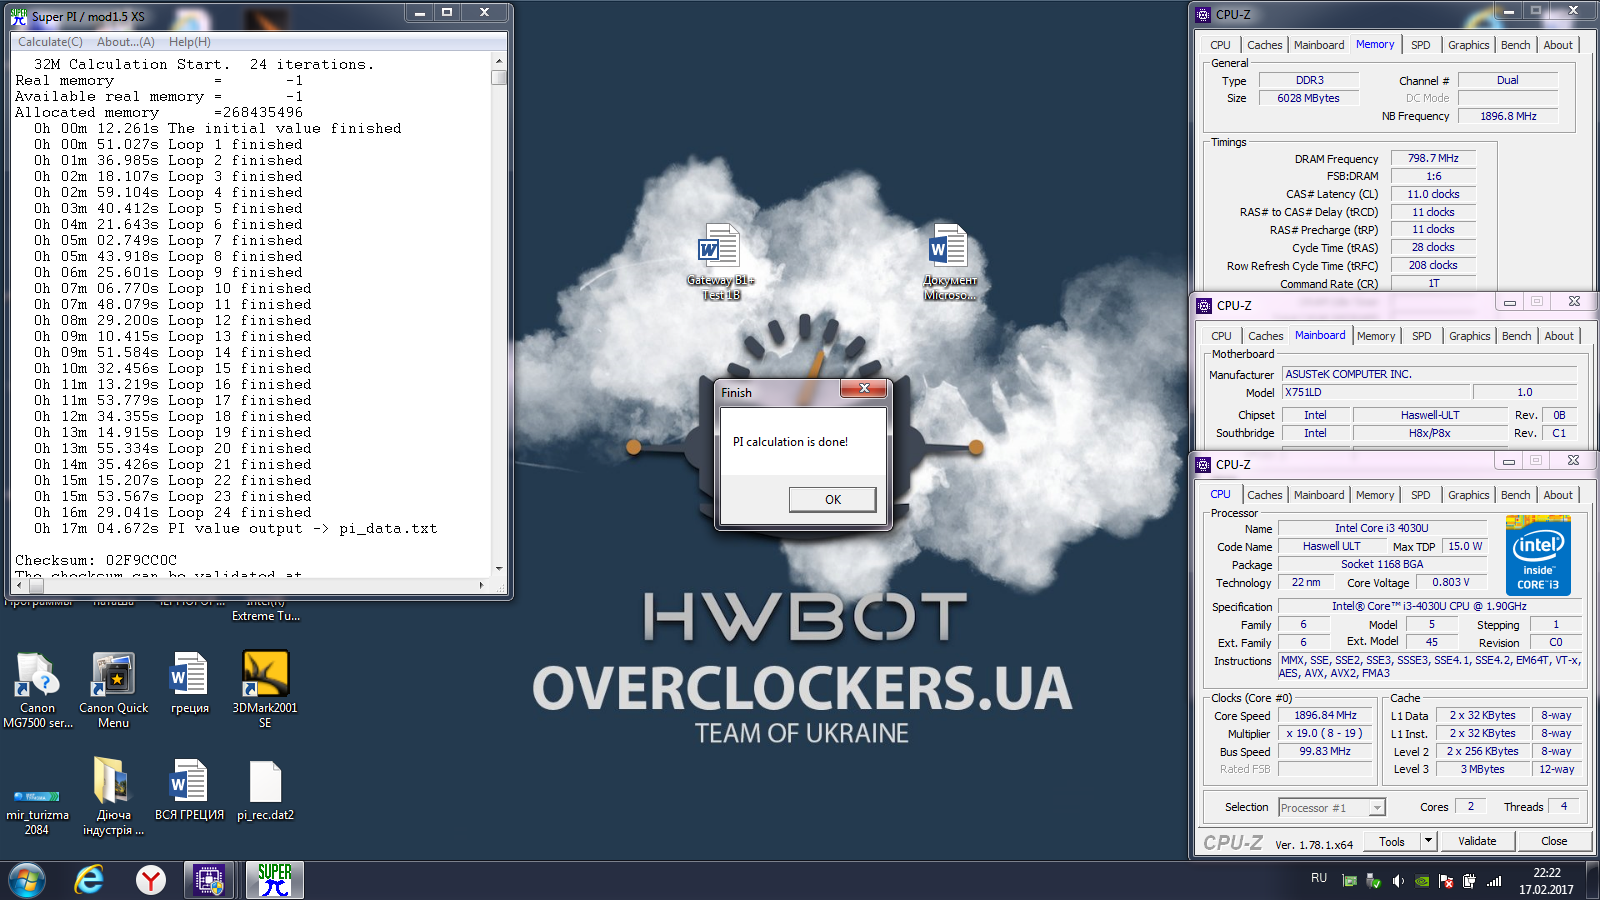Click Super PI vertical scrollbar down arrow
The width and height of the screenshot is (1600, 900).
[499, 568]
